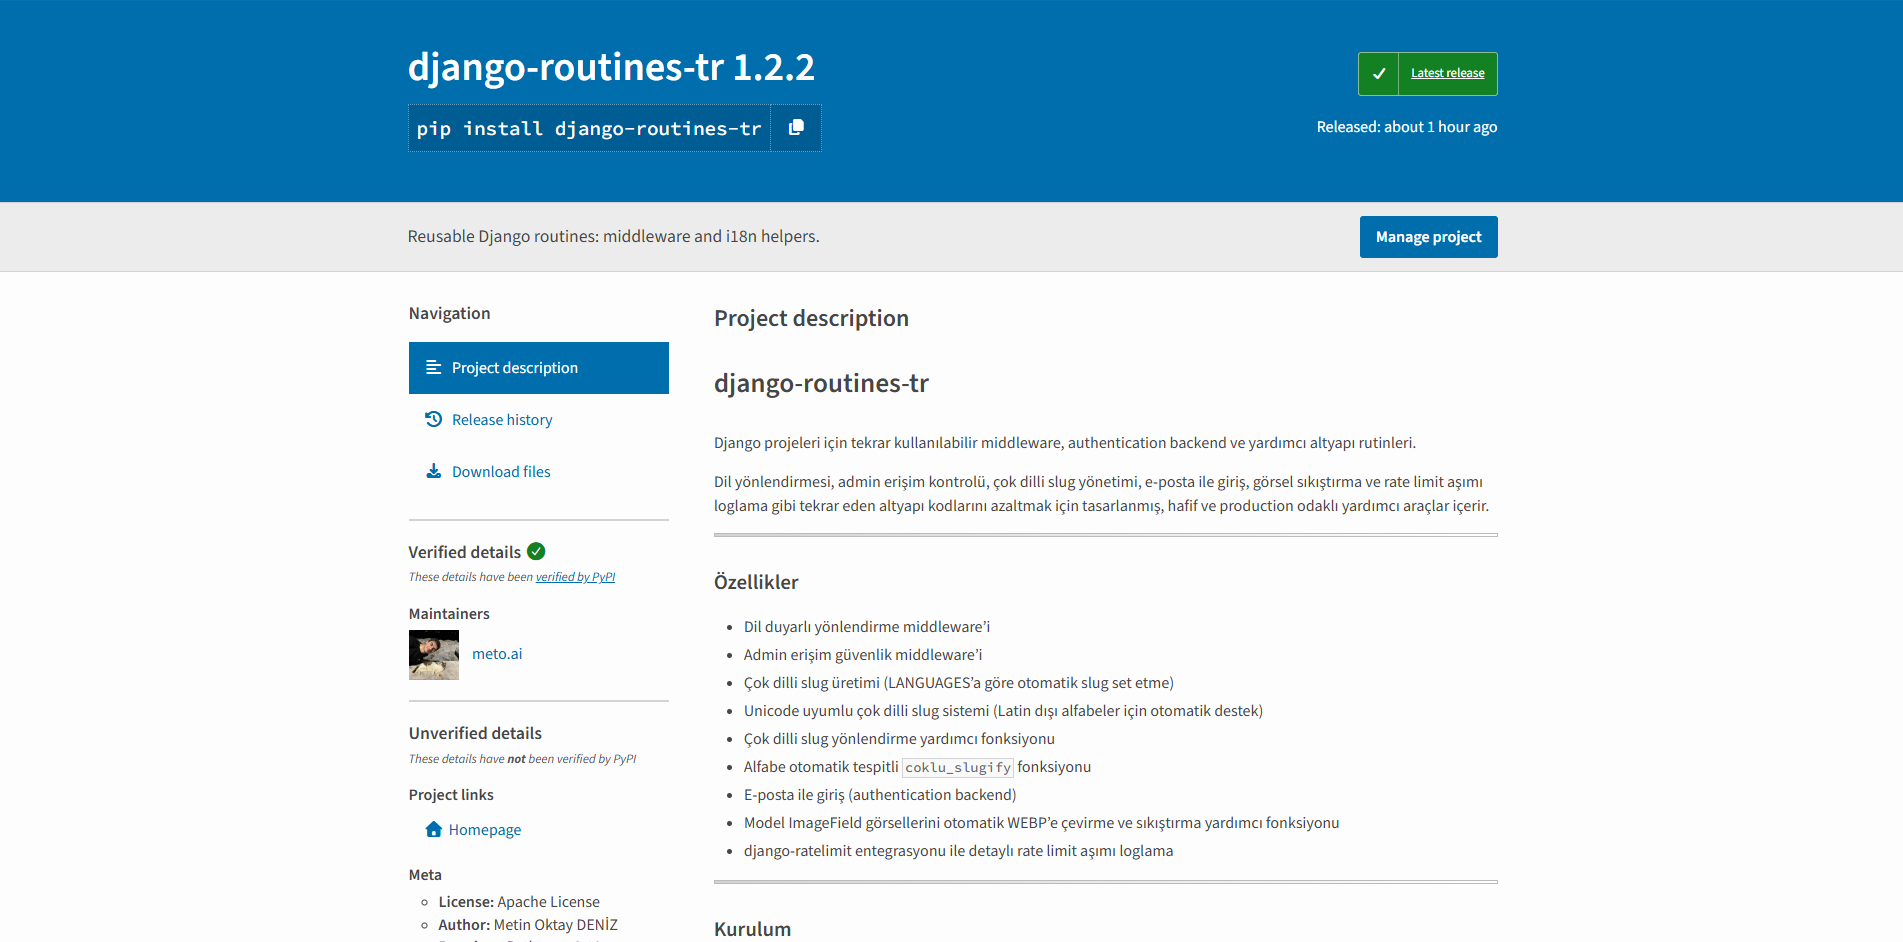Click the 'License: Apache License' entry

pyautogui.click(x=519, y=902)
